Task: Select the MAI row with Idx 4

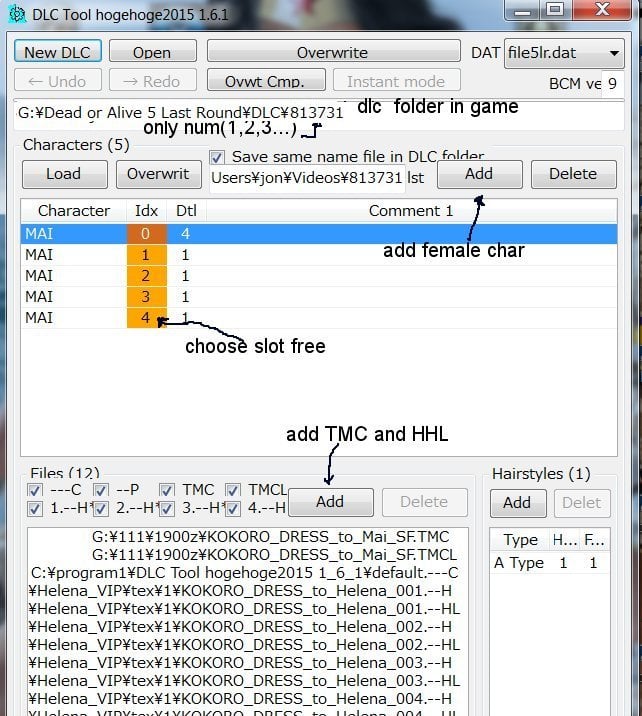Action: pyautogui.click(x=319, y=318)
